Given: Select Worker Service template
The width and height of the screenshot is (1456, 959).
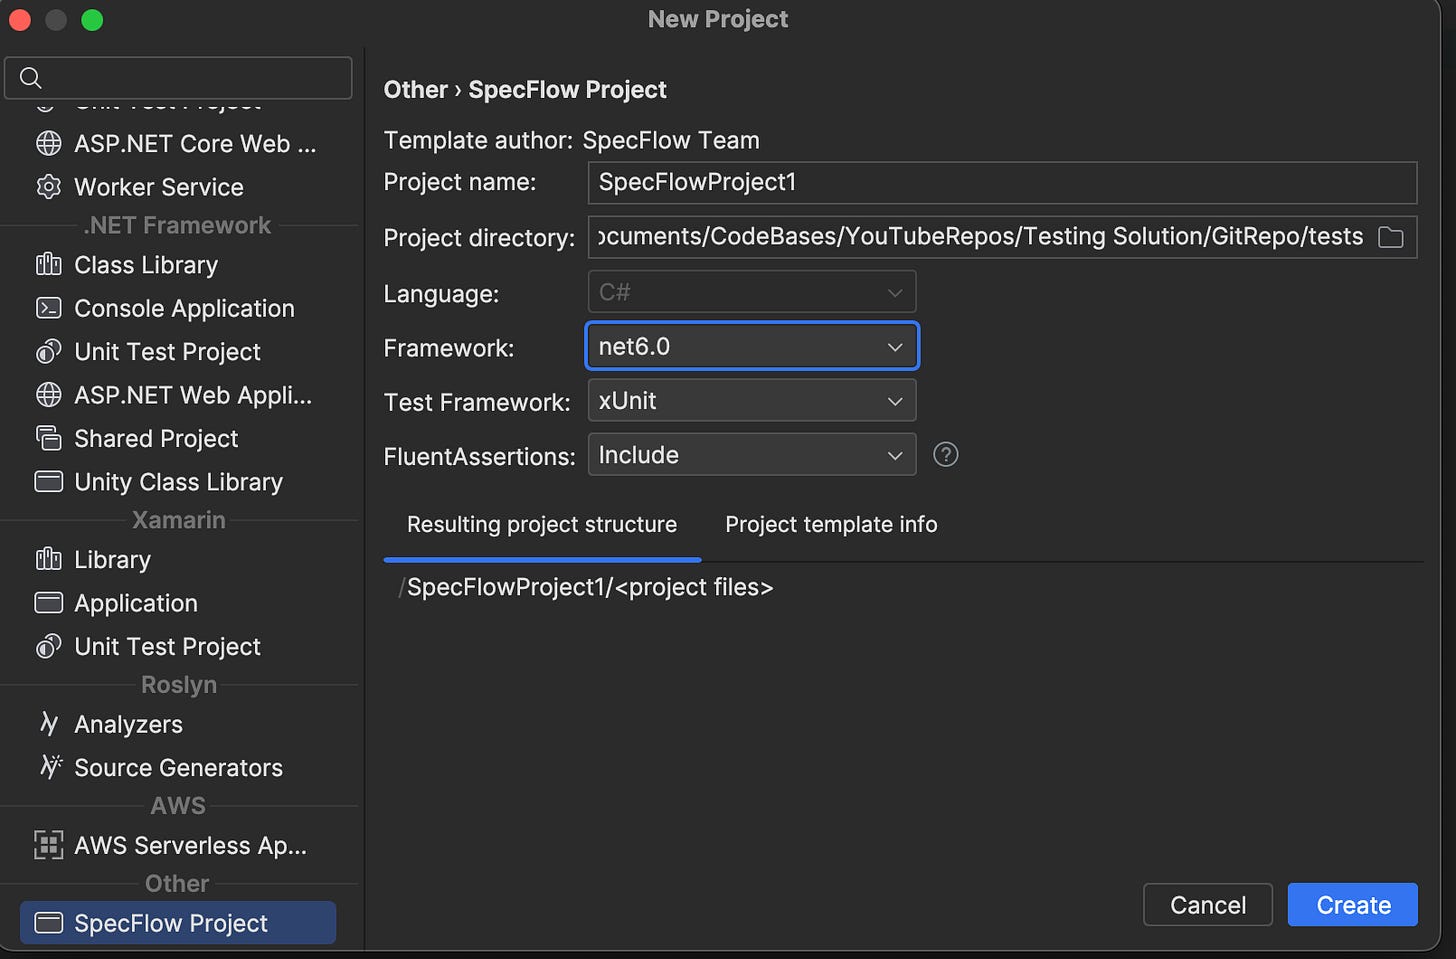Looking at the screenshot, I should click(178, 187).
